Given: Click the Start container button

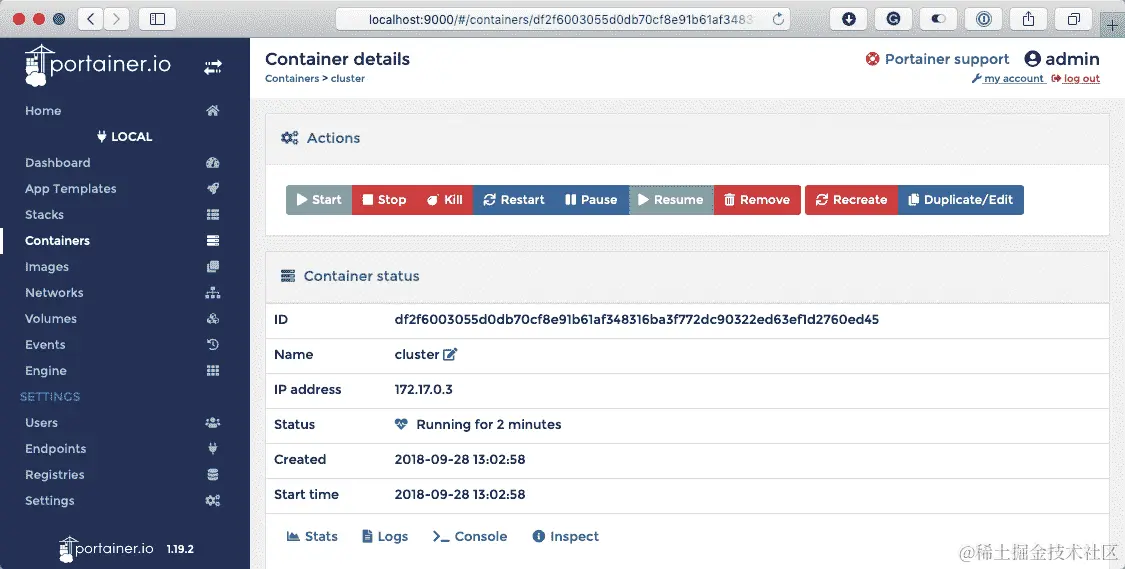Looking at the screenshot, I should pos(319,199).
